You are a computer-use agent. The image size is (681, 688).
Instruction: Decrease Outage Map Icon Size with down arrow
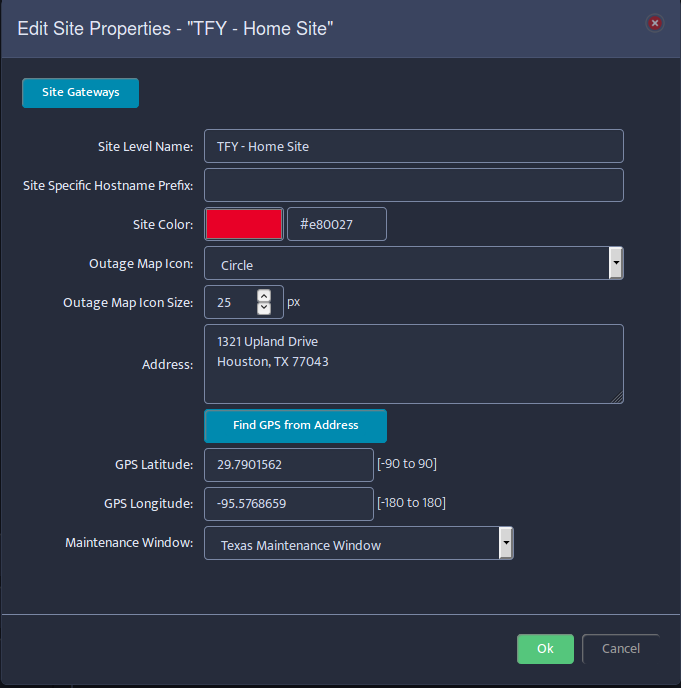[264, 308]
